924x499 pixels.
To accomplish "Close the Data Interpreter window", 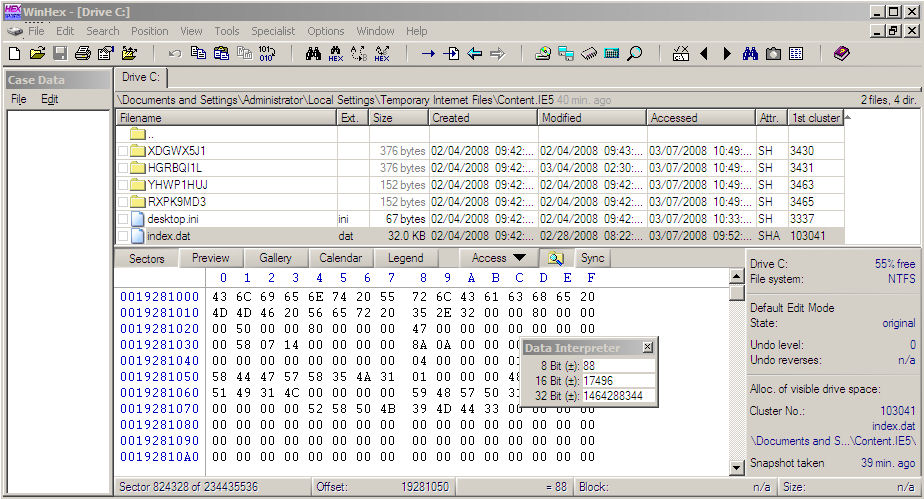I will coord(647,347).
